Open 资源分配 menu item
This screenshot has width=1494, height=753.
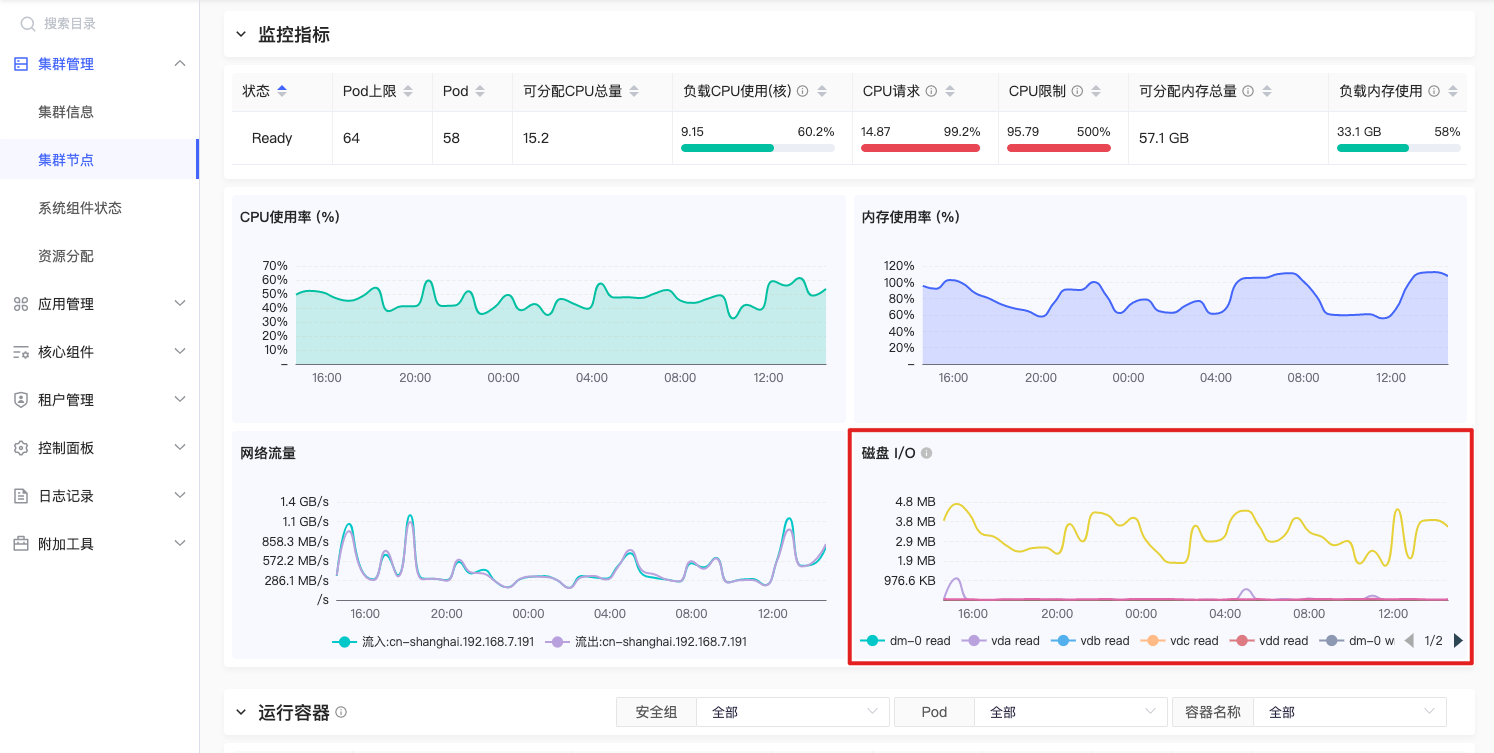(x=66, y=256)
